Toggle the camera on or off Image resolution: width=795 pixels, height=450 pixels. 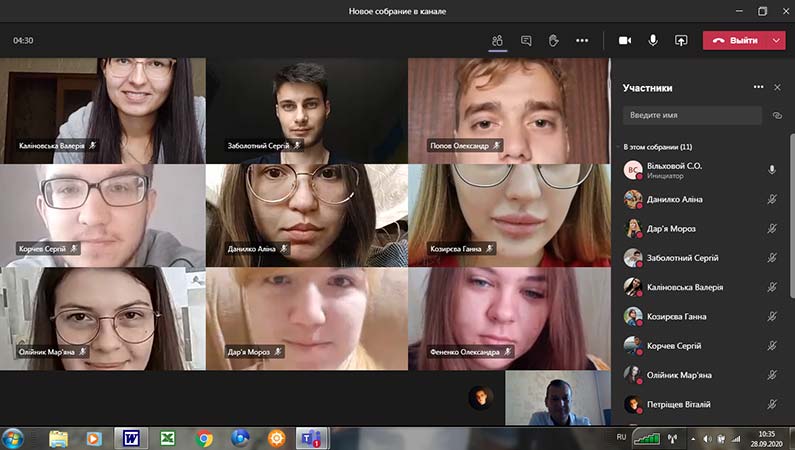[625, 41]
